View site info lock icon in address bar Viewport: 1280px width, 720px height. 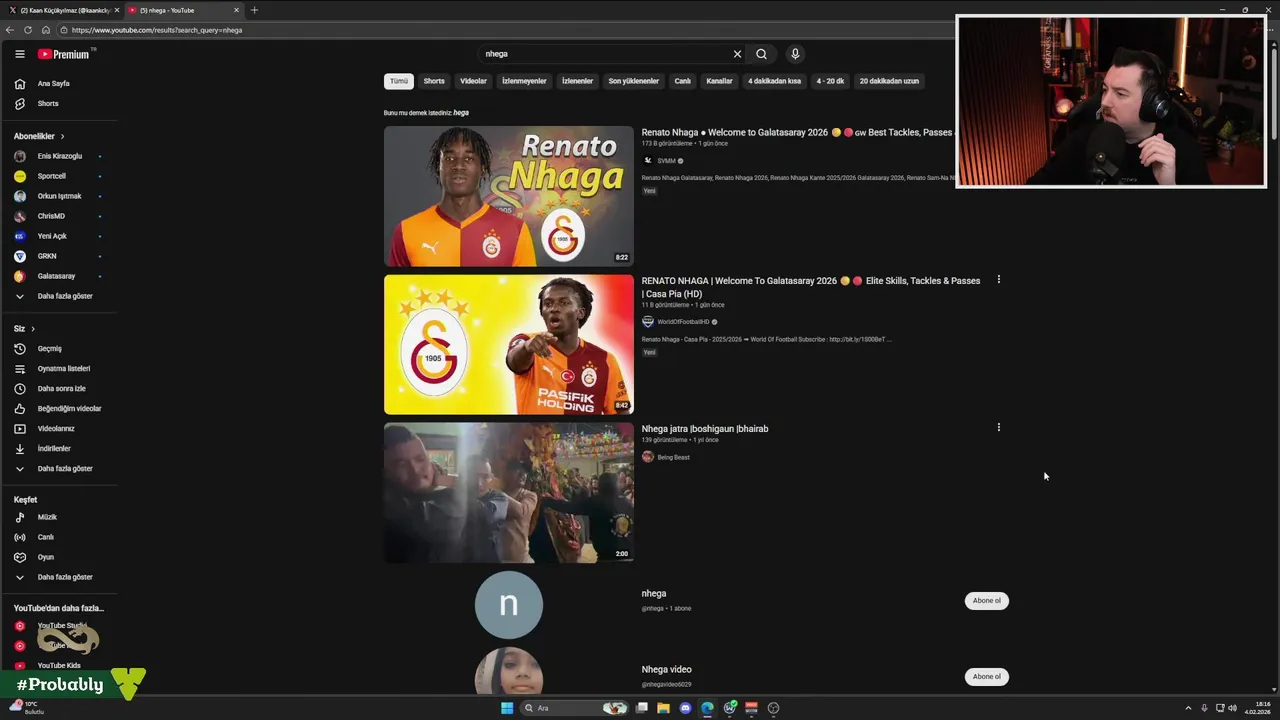tap(64, 30)
